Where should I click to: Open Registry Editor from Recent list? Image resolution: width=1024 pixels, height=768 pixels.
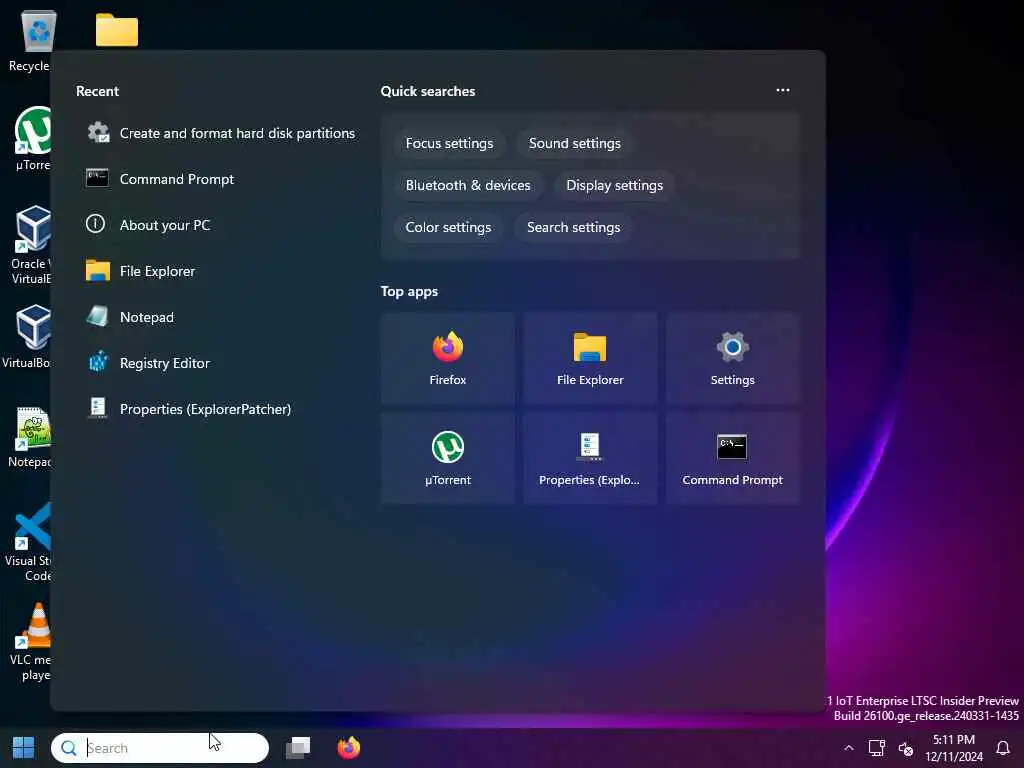tap(221, 363)
